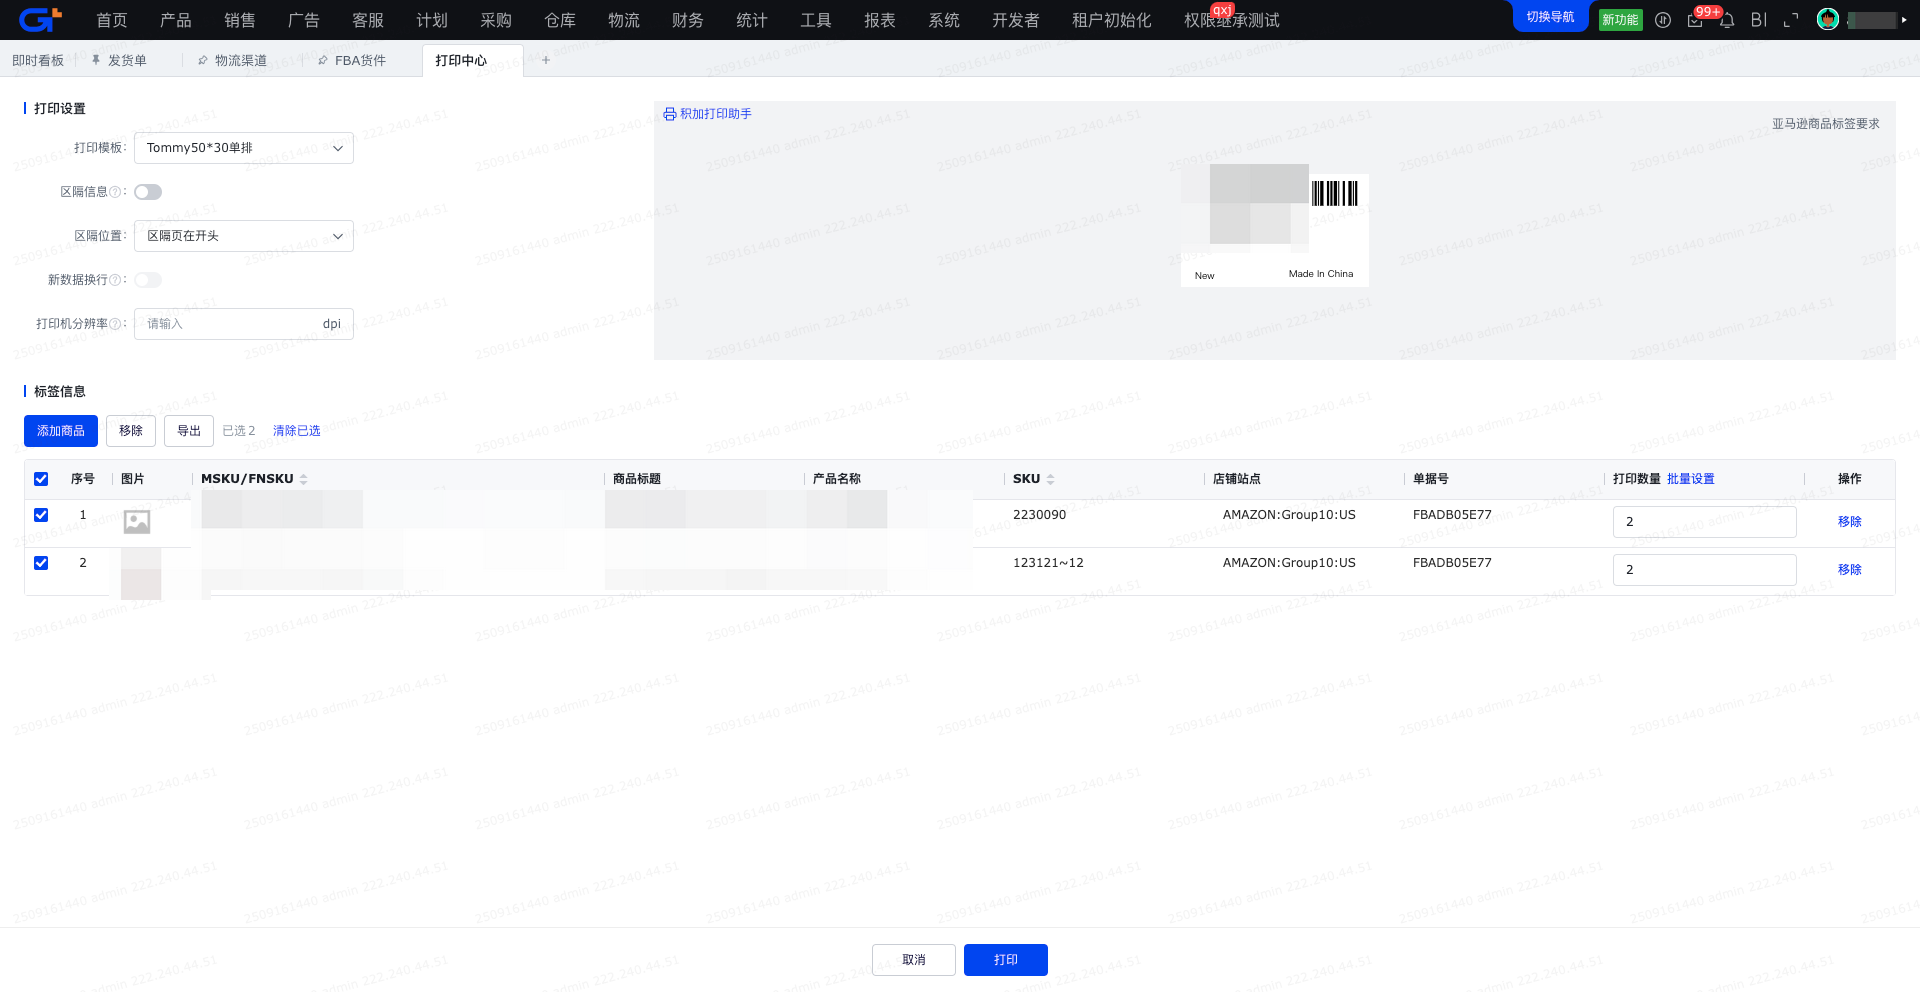Viewport: 1920px width, 992px height.
Task: Open the 租户初始化 menu
Action: point(1112,20)
